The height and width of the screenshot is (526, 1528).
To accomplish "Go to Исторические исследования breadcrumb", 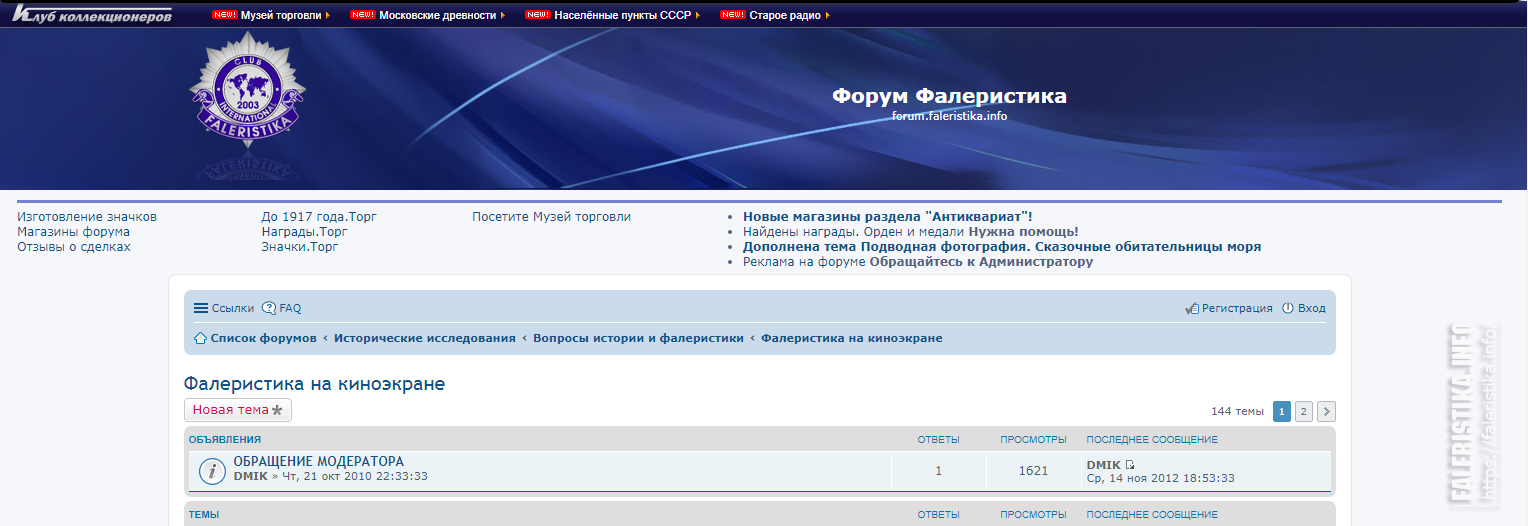I will 425,338.
